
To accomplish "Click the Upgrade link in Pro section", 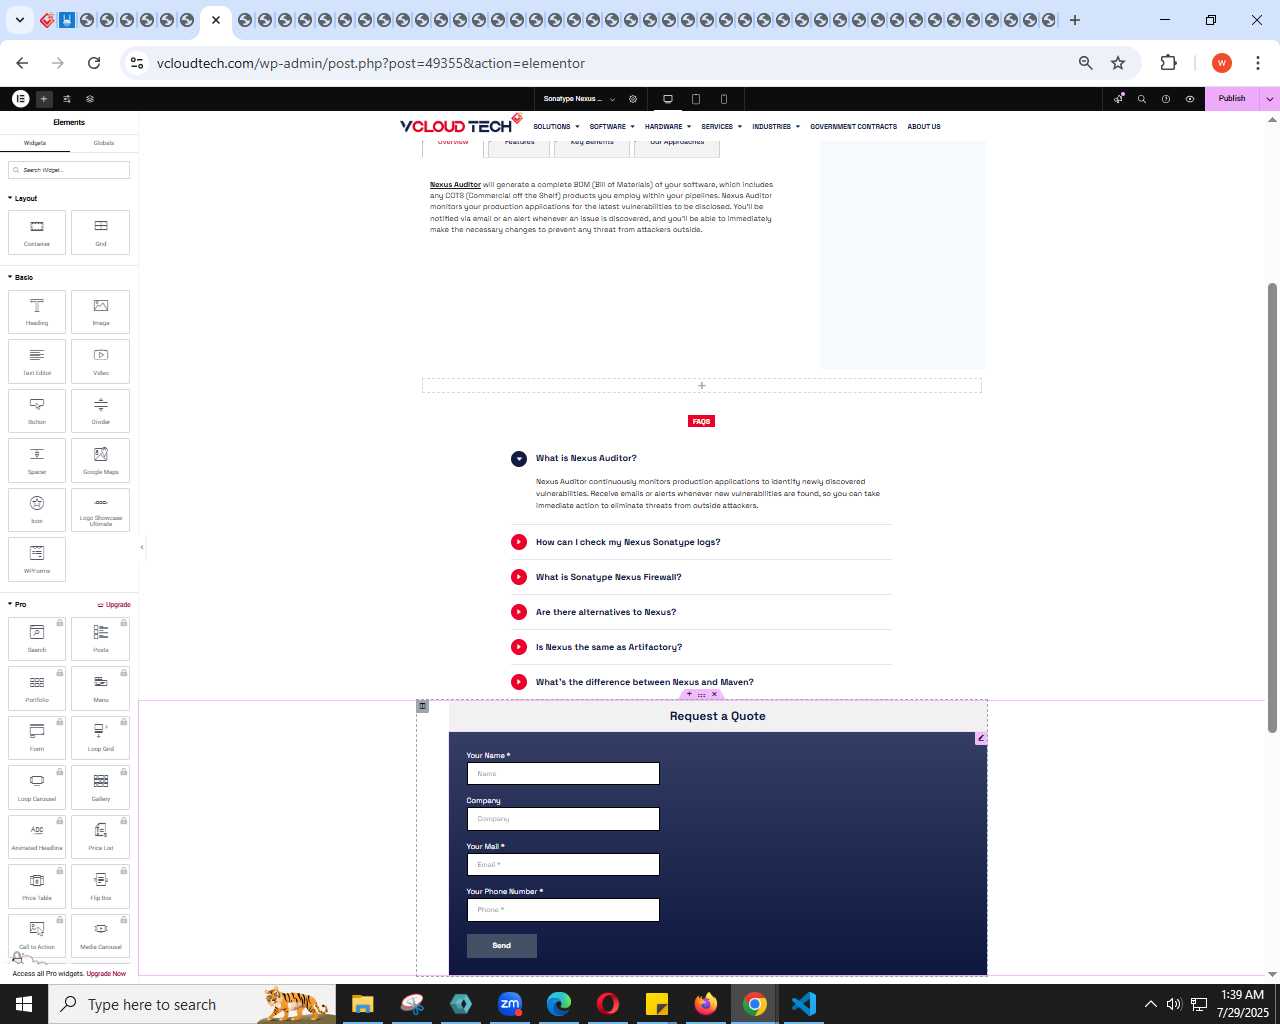I will pyautogui.click(x=114, y=604).
